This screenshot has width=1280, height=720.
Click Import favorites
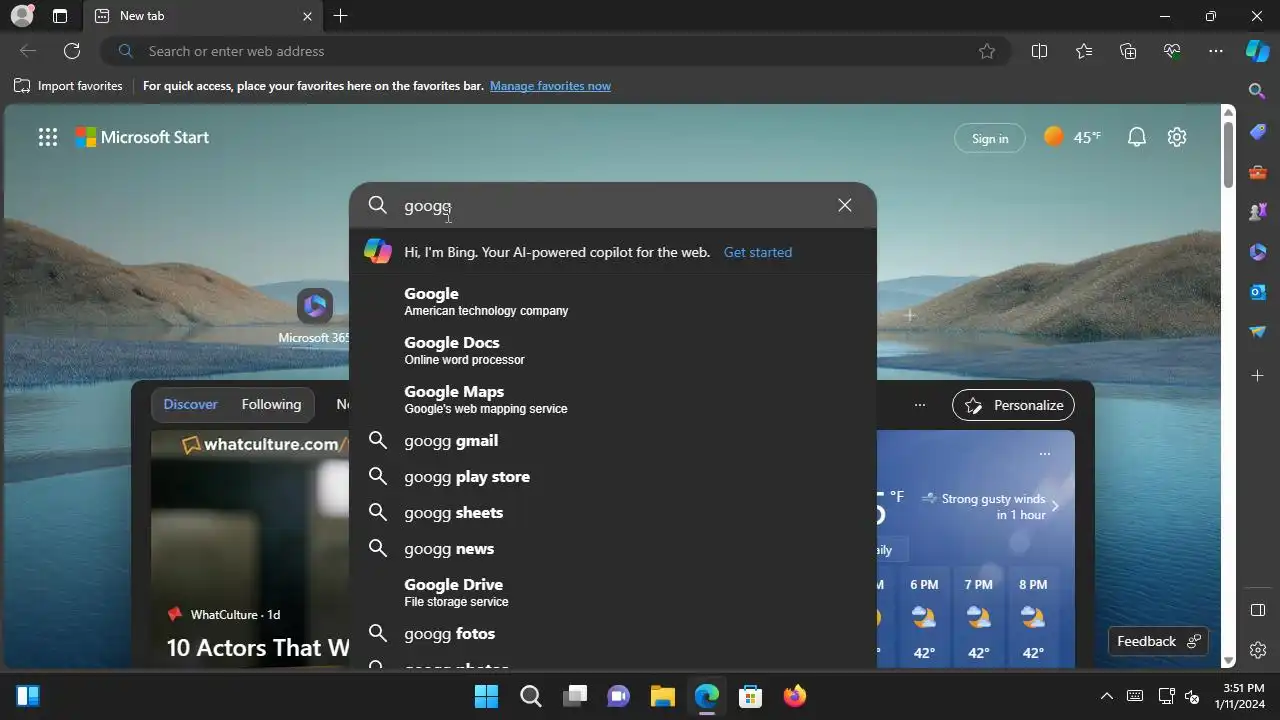coord(68,86)
